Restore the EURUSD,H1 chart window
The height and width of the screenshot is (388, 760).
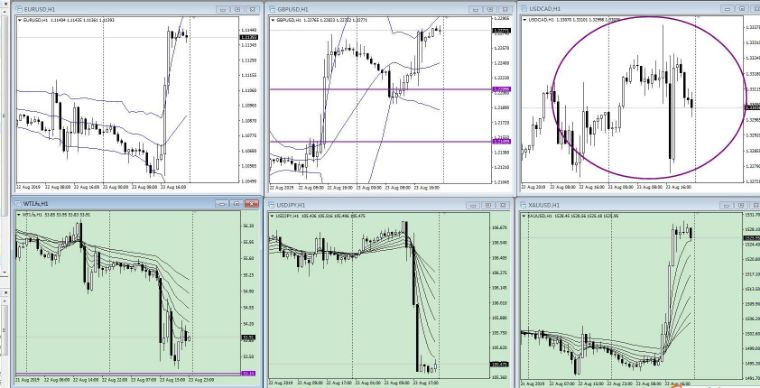238,9
